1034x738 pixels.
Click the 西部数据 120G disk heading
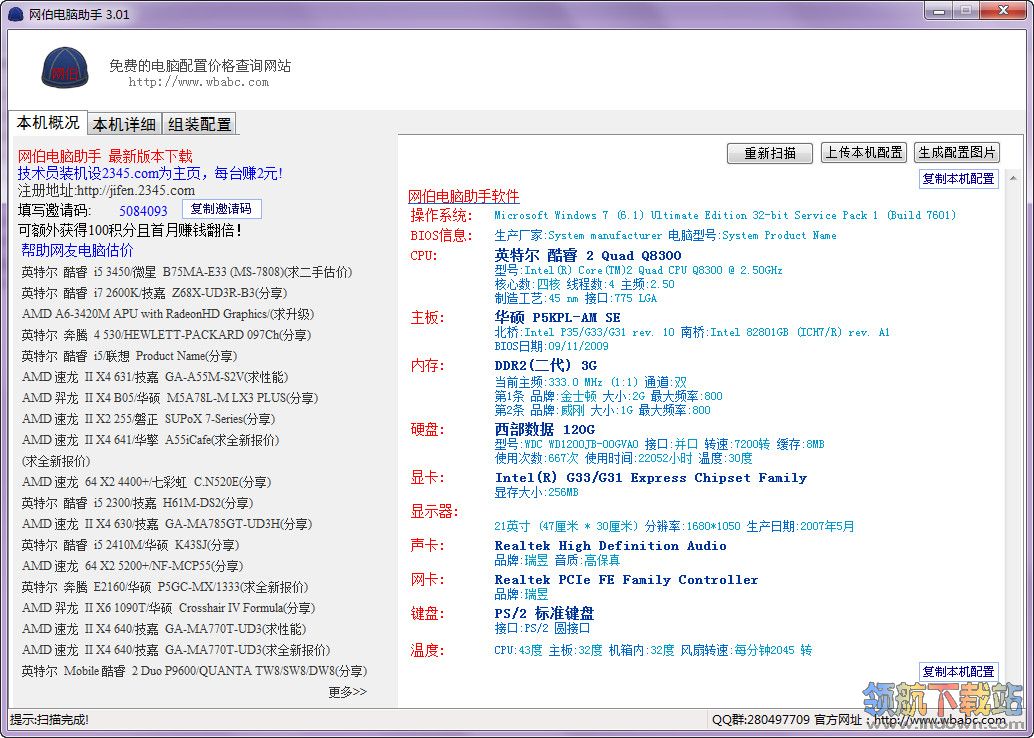[545, 429]
